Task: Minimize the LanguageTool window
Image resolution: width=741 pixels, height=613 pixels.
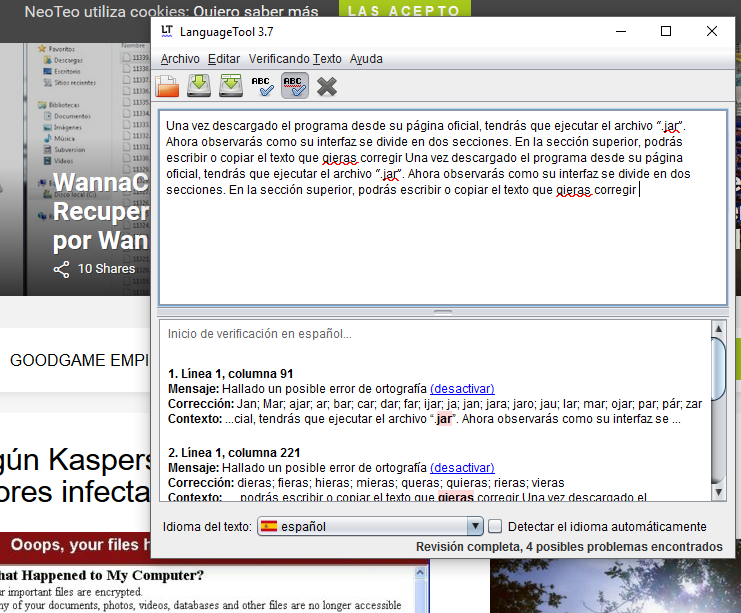Action: pos(621,31)
